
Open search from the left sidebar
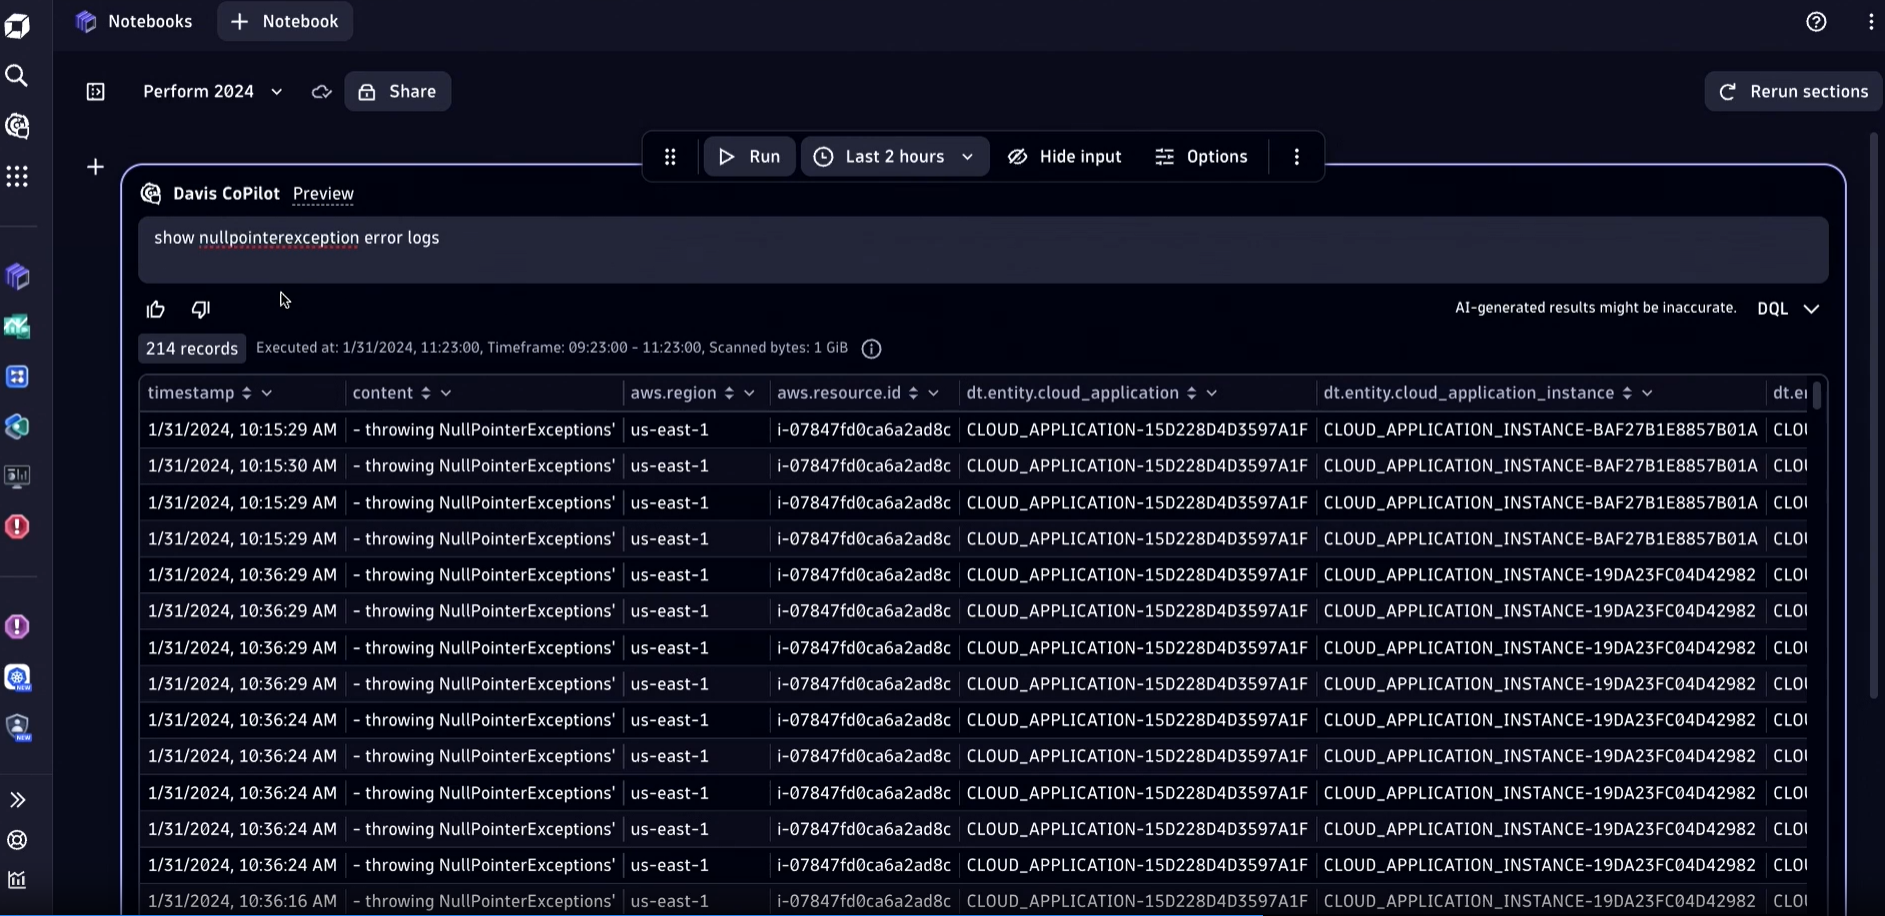(x=17, y=75)
